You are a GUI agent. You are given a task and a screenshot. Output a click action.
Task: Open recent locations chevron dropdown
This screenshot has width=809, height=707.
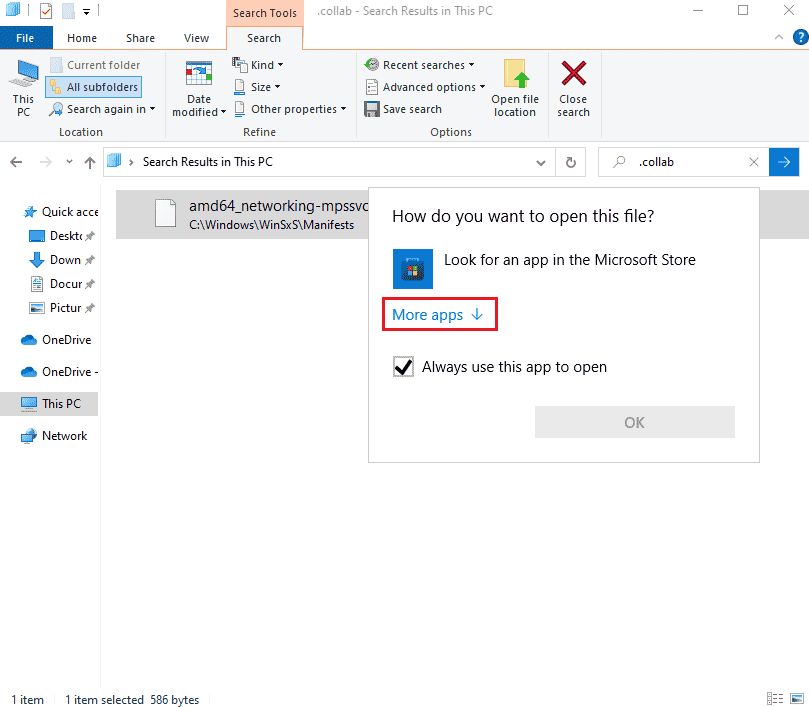[69, 163]
